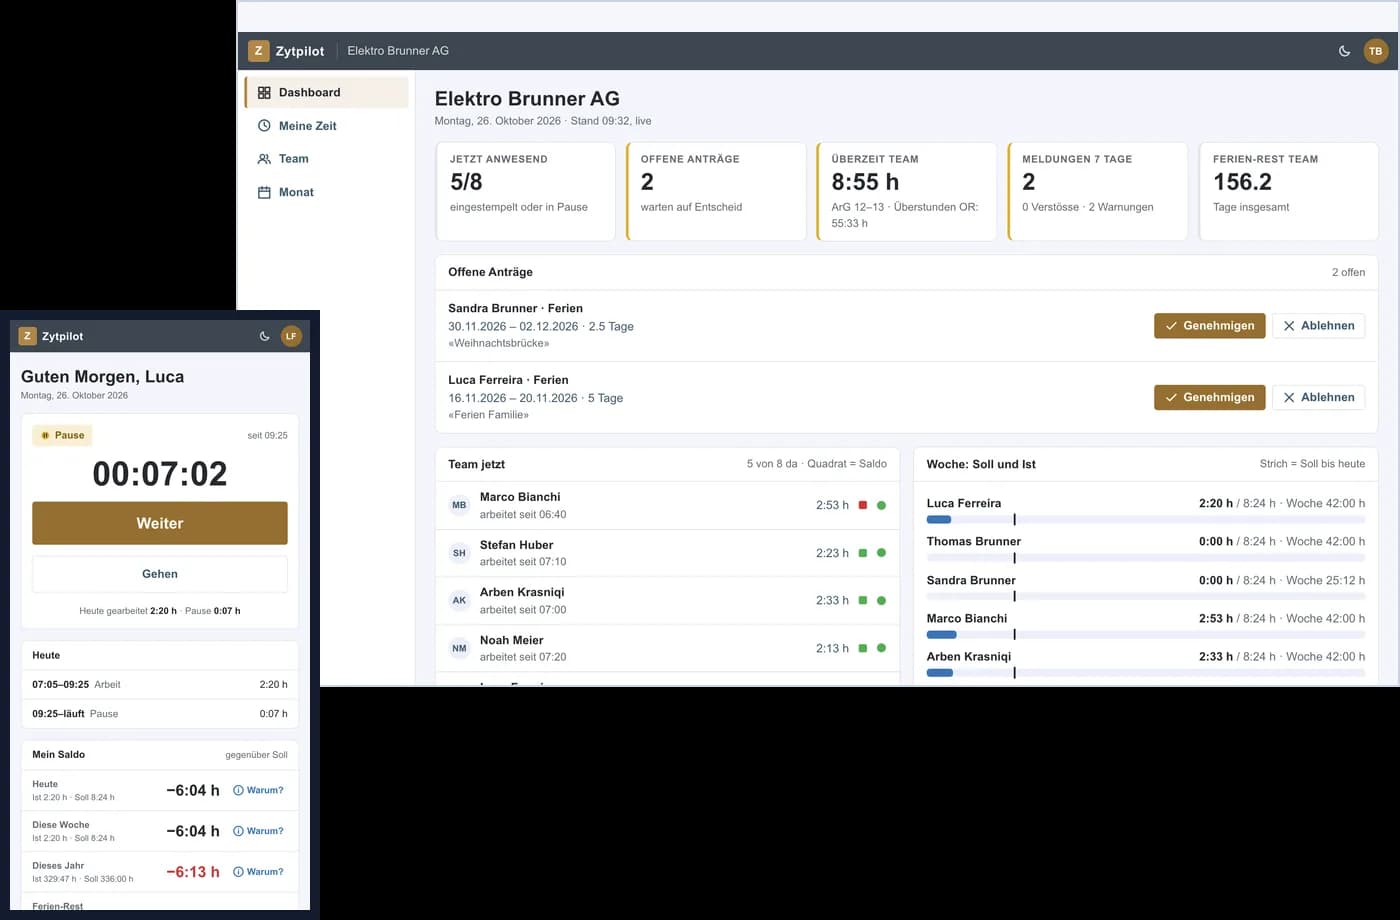This screenshot has height=920, width=1400.
Task: Toggle dark mode in the dashboard header
Action: tap(1344, 51)
